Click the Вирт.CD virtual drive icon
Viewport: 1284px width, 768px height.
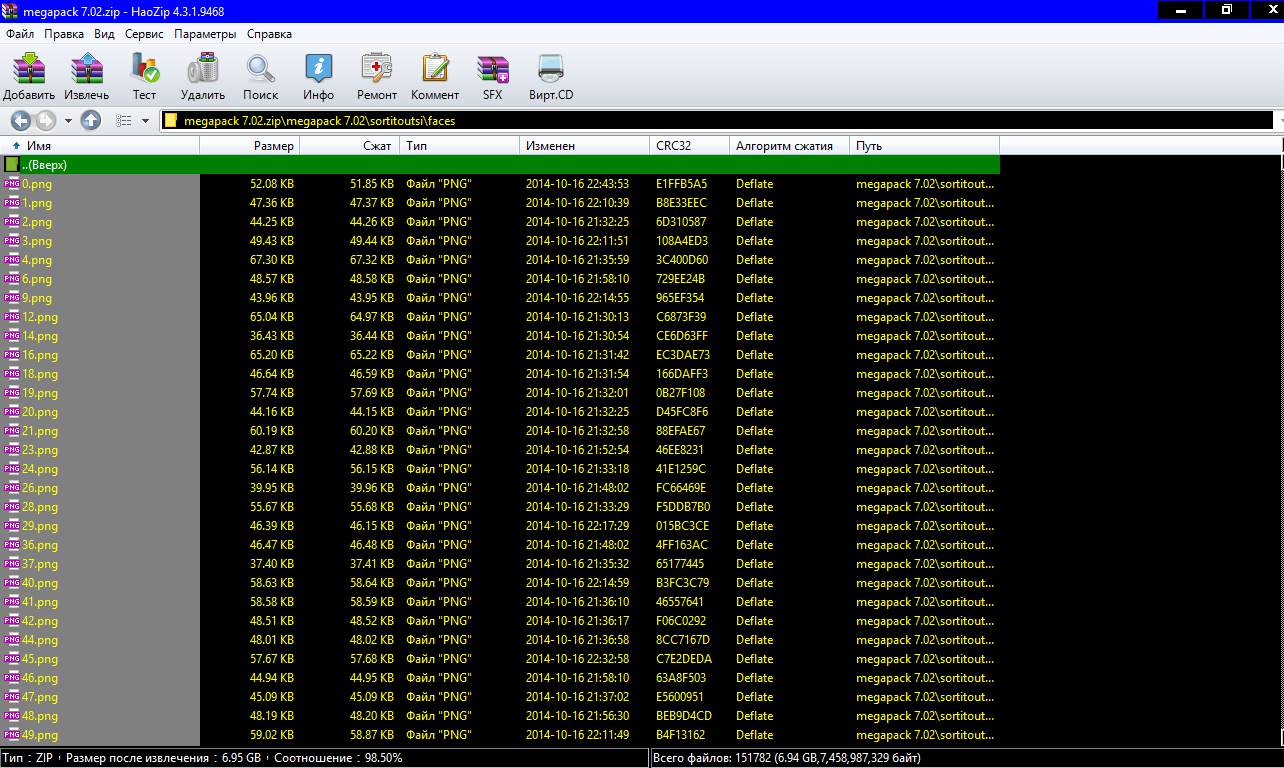(551, 70)
